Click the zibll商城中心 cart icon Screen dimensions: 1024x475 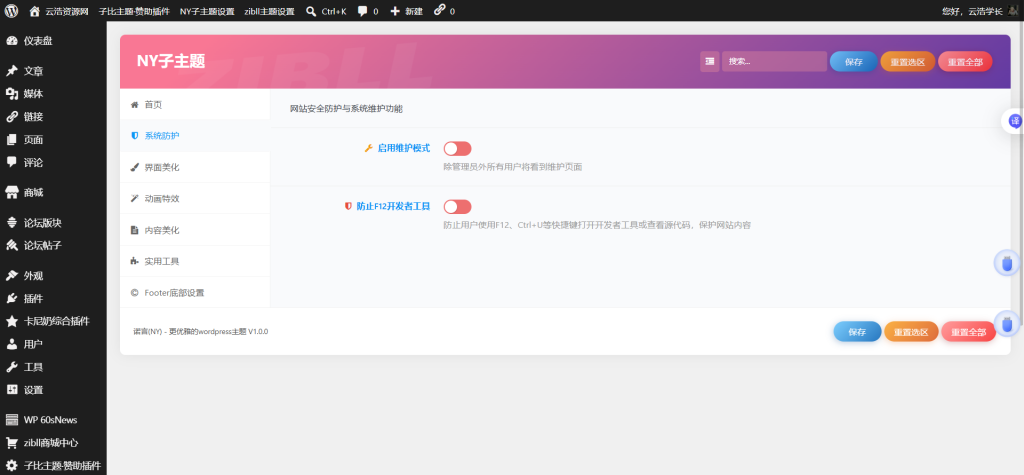(12, 443)
